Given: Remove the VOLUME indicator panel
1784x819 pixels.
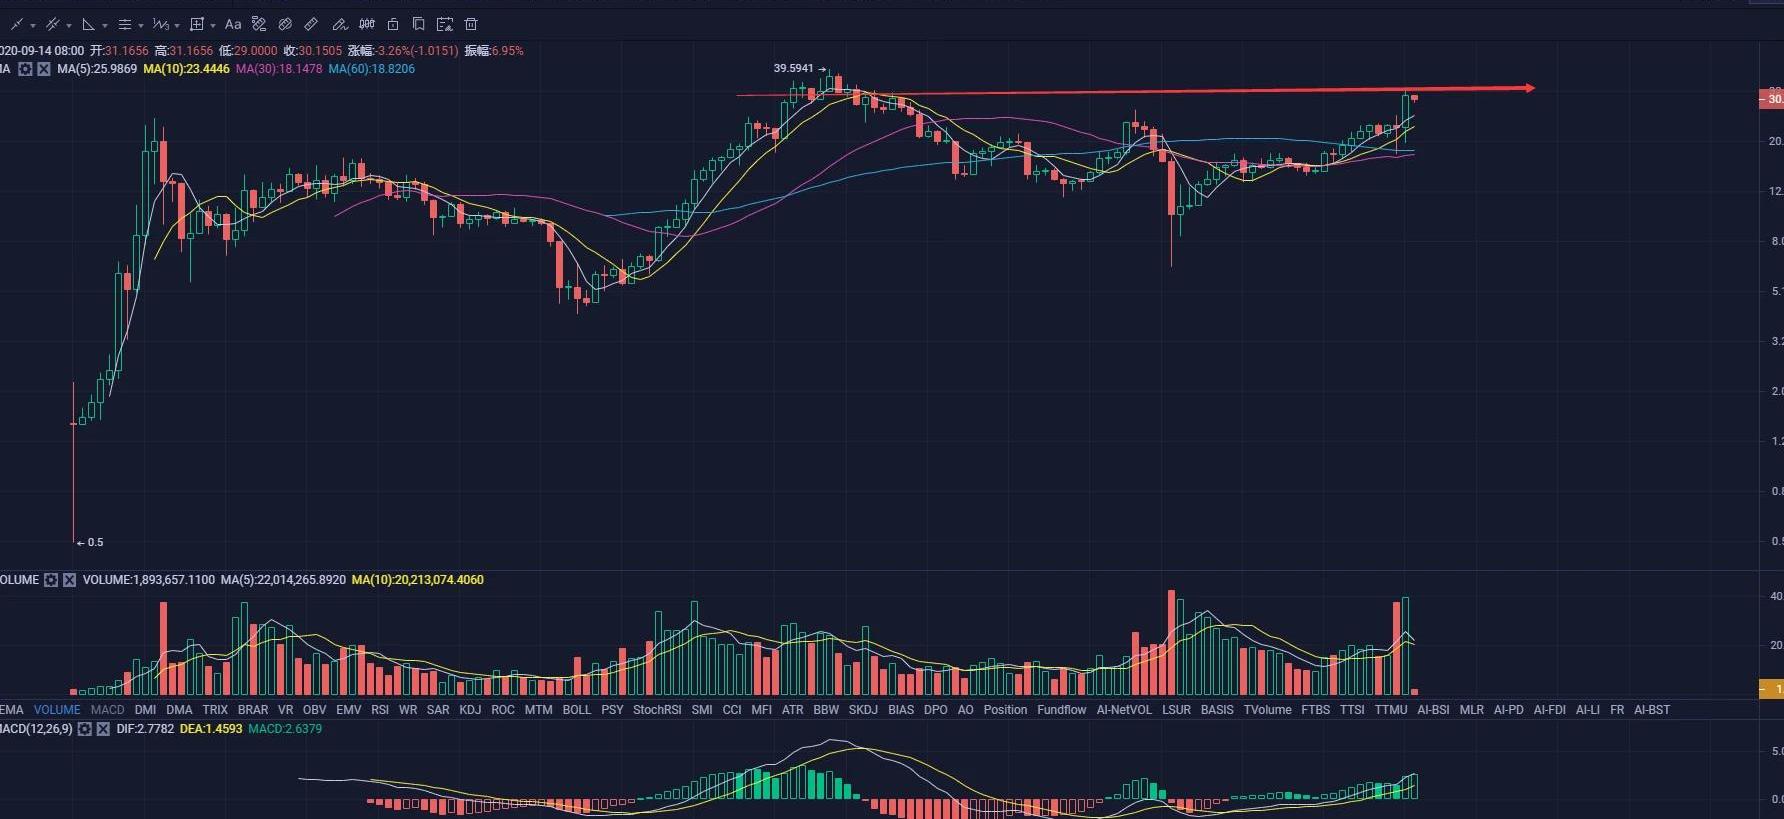Looking at the screenshot, I should pos(69,580).
